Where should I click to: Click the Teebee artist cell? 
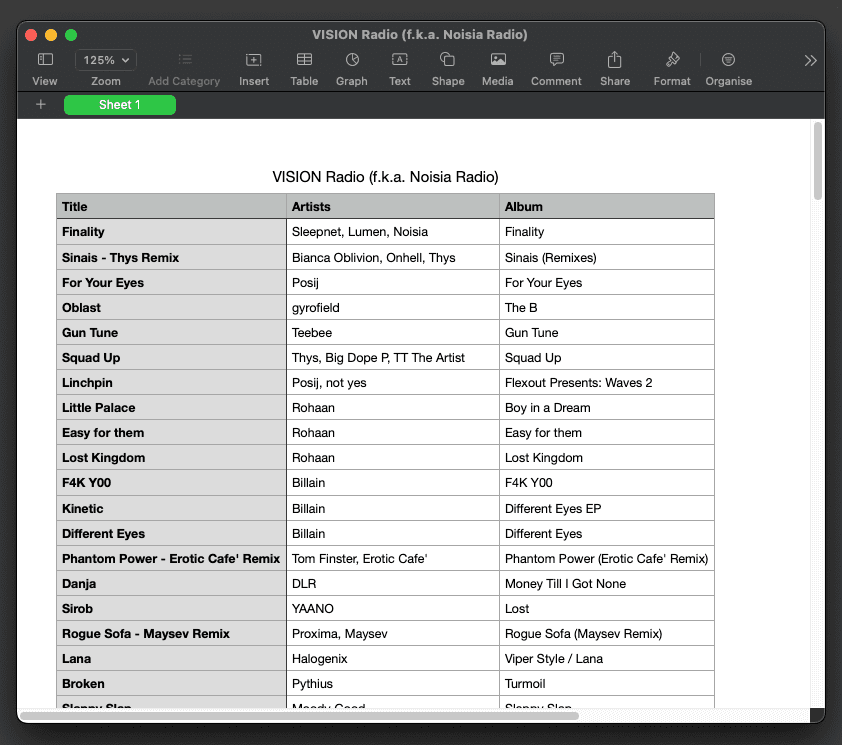(x=393, y=332)
